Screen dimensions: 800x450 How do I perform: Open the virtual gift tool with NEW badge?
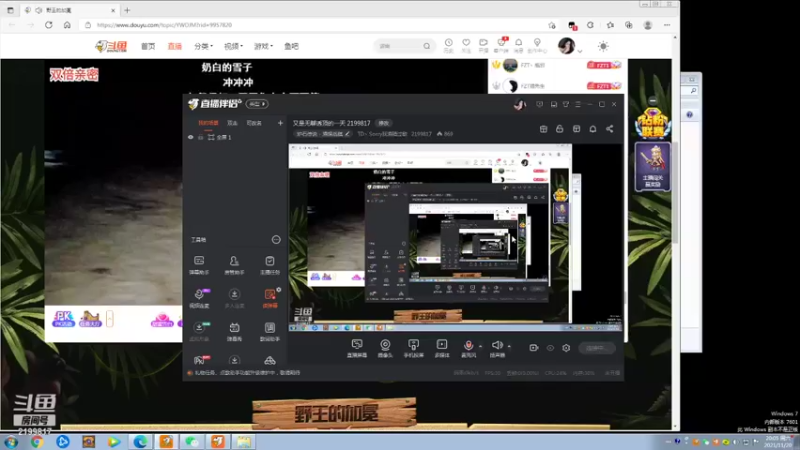click(x=199, y=331)
